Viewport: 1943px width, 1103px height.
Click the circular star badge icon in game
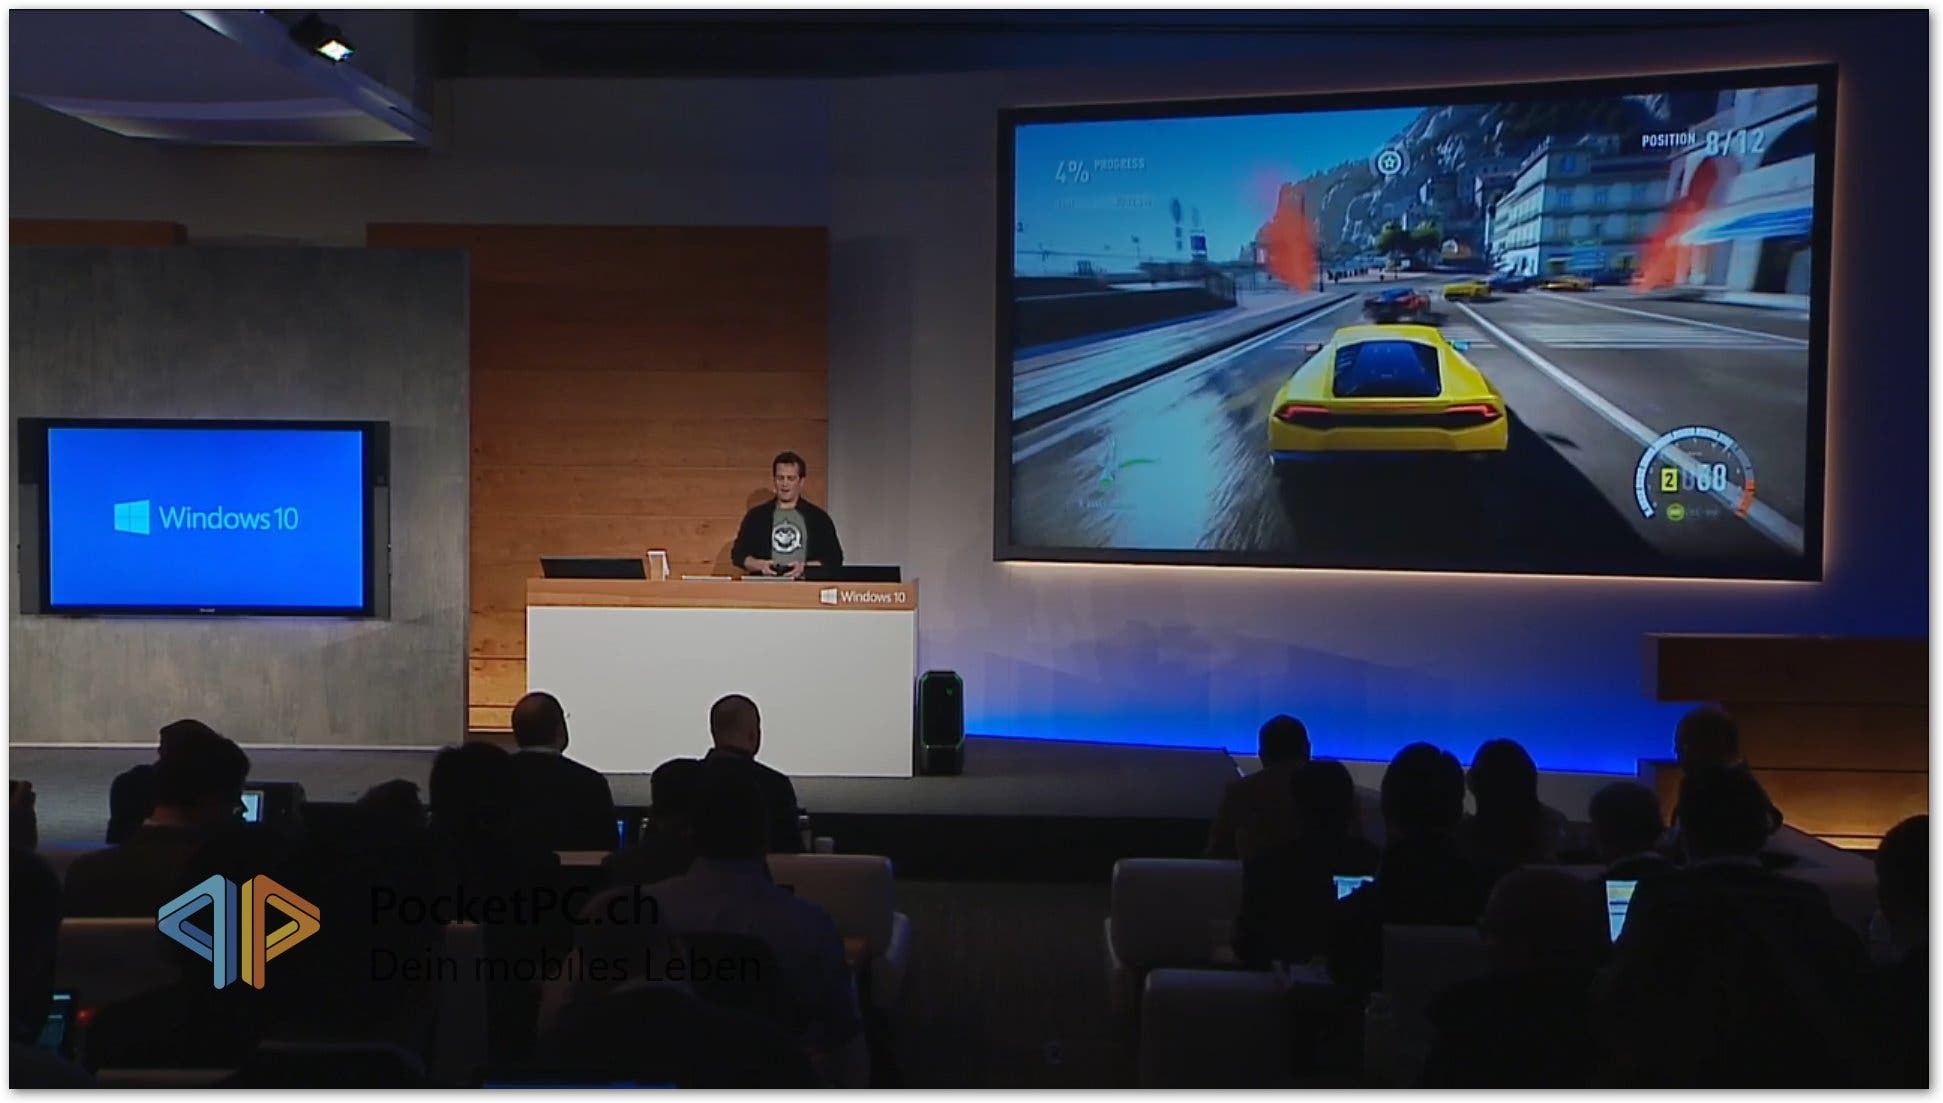(1388, 162)
